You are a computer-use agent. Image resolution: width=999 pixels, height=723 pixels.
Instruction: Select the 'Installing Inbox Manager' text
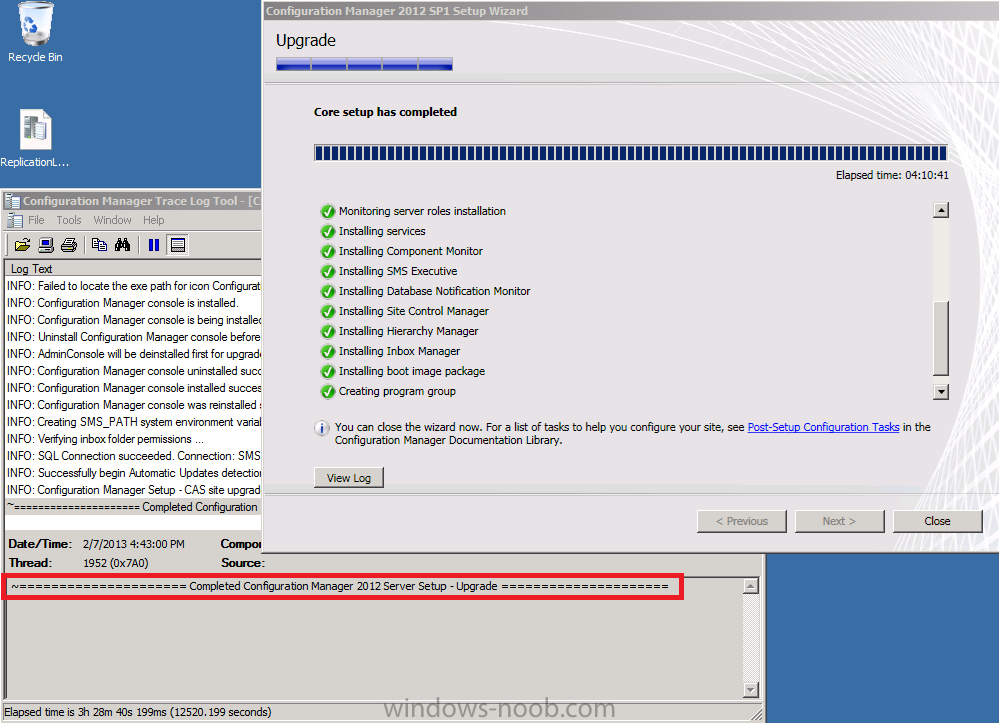coord(399,351)
